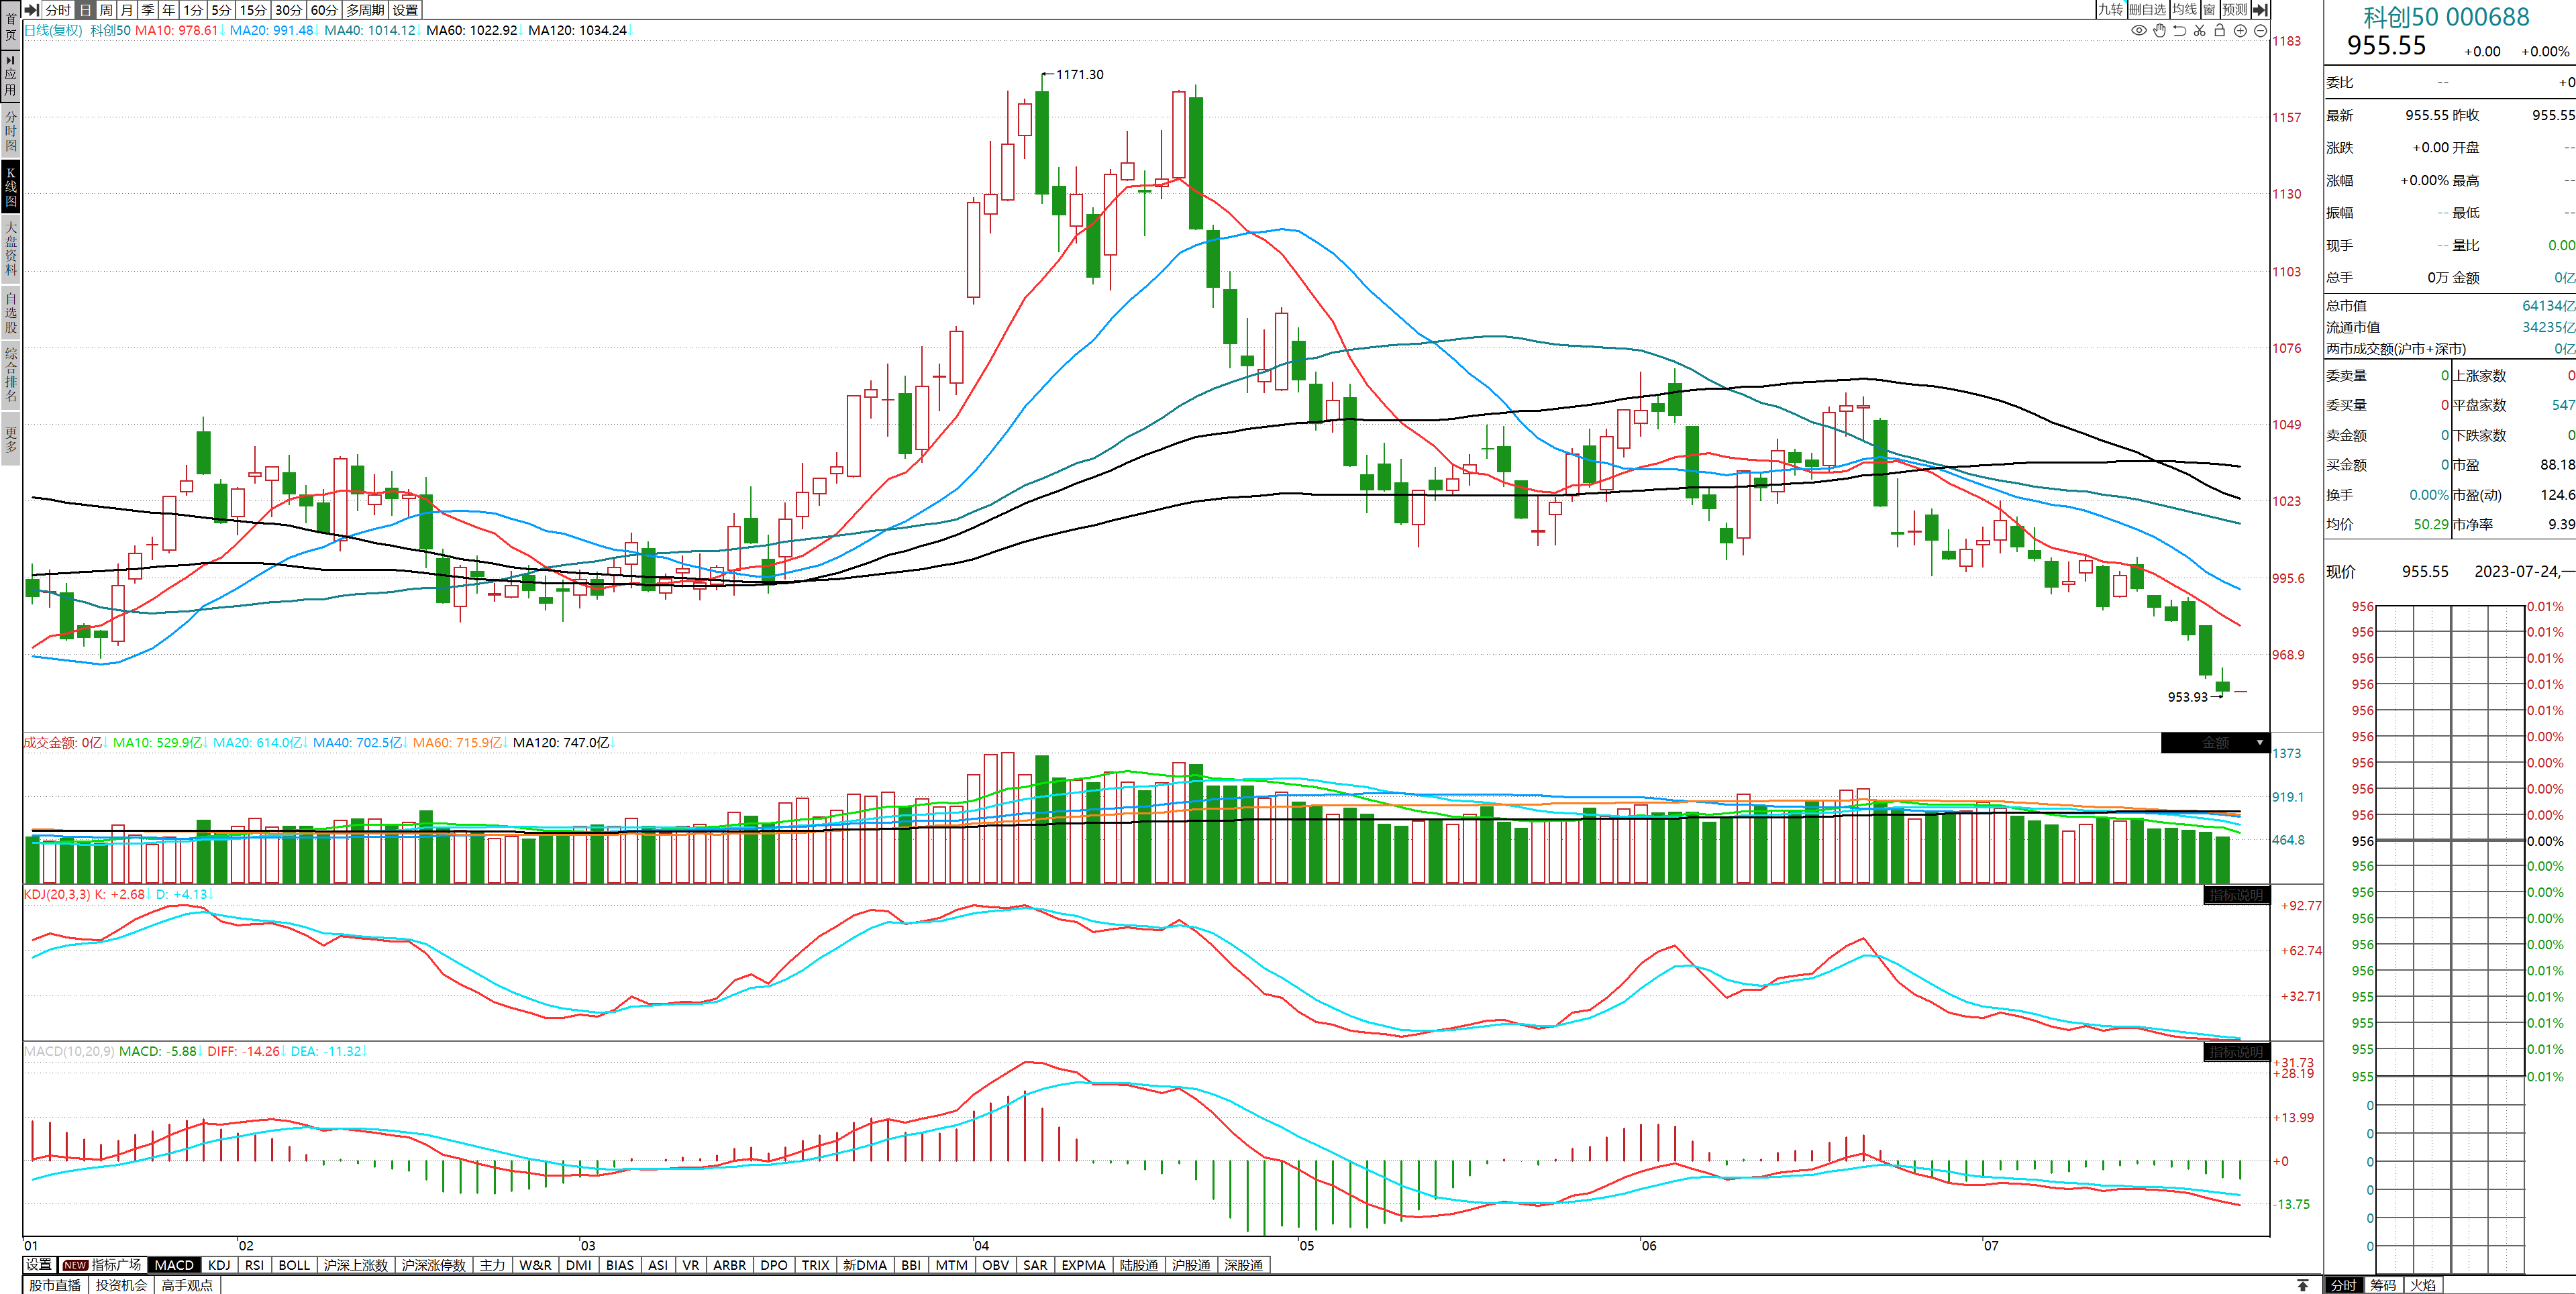The height and width of the screenshot is (1294, 2576).
Task: Click the 删自选 button
Action: [x=2147, y=9]
